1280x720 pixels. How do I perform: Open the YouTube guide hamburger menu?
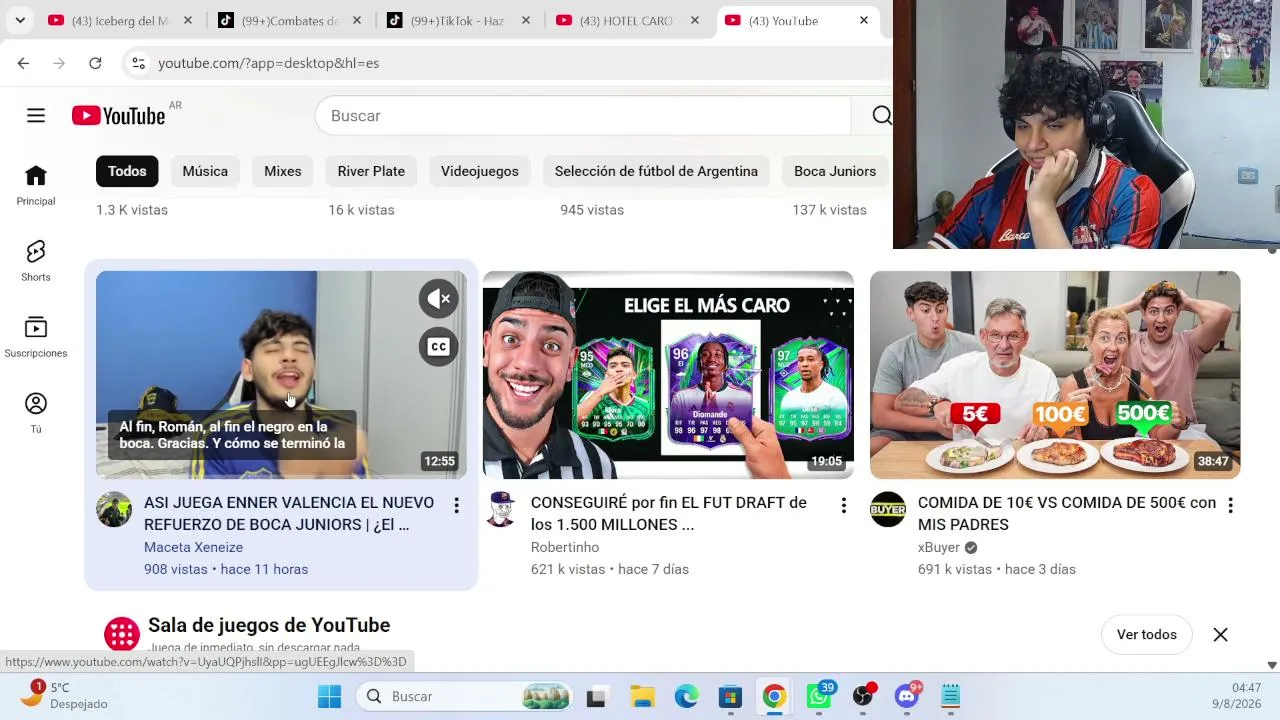point(36,116)
